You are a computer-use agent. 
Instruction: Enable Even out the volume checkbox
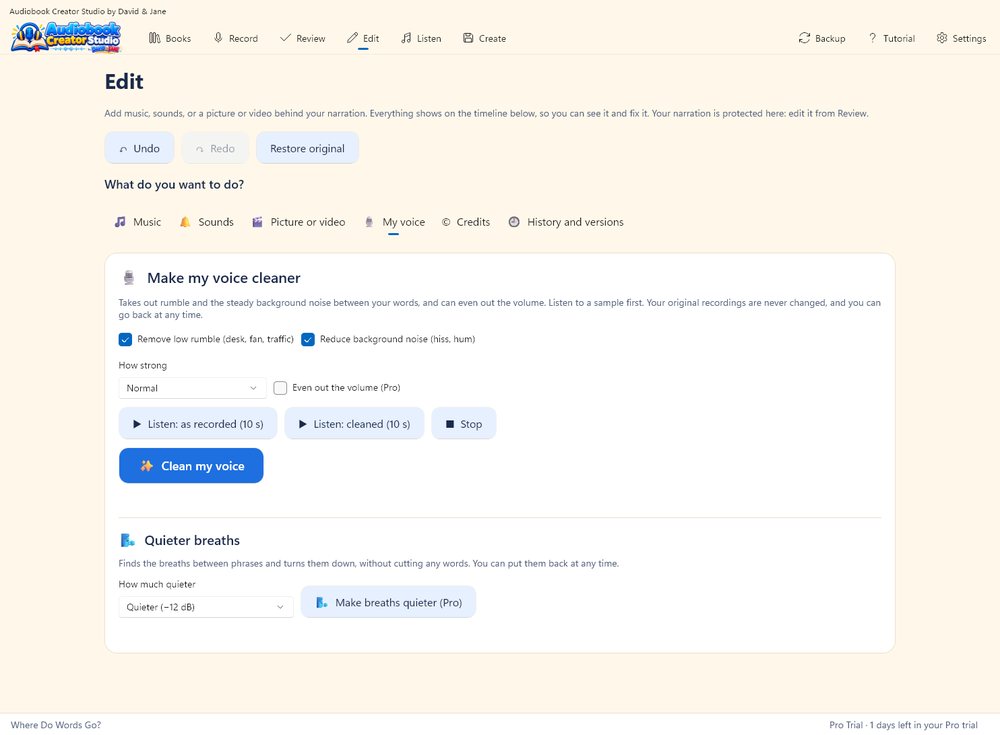click(x=280, y=388)
